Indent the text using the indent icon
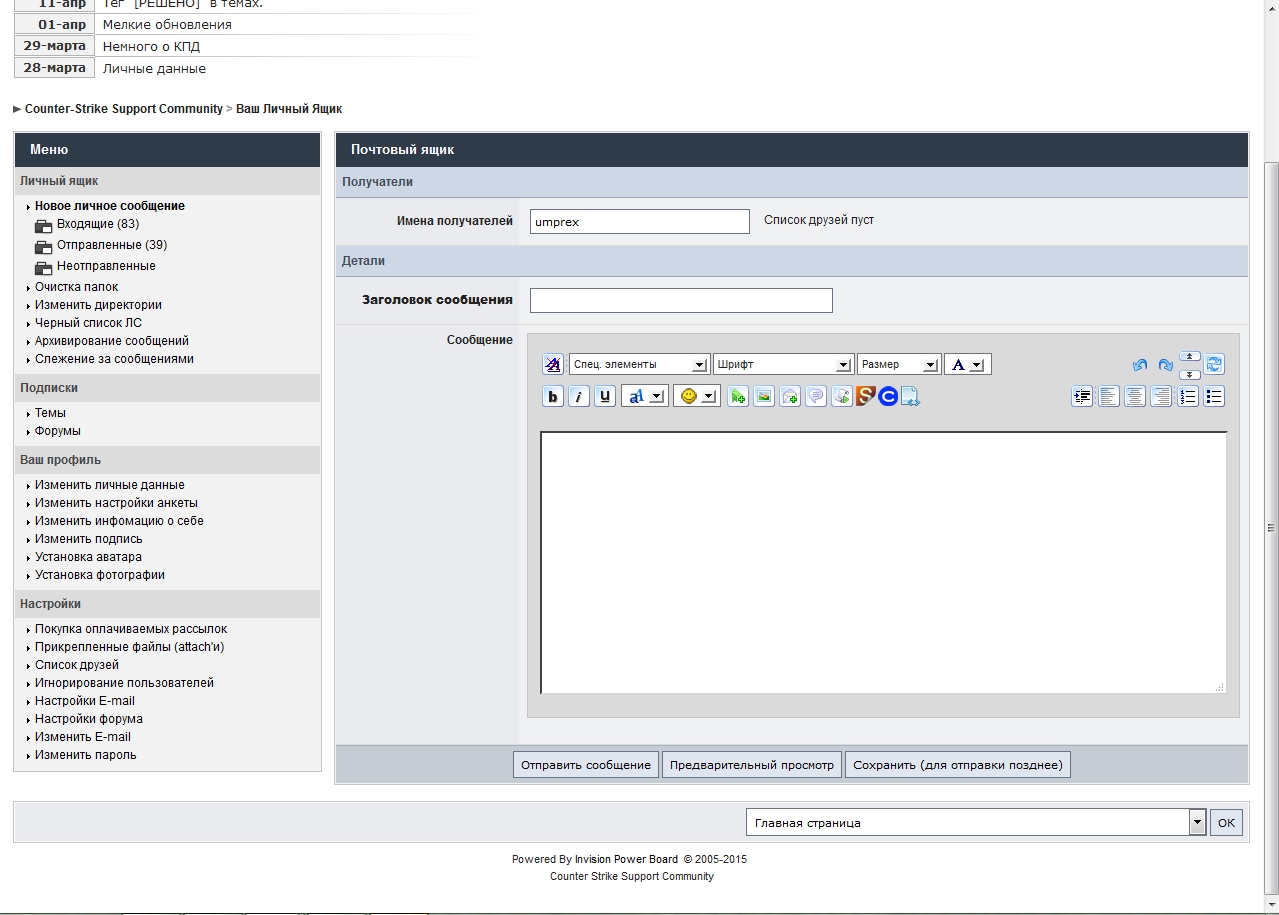The image size is (1279, 915). (1082, 397)
